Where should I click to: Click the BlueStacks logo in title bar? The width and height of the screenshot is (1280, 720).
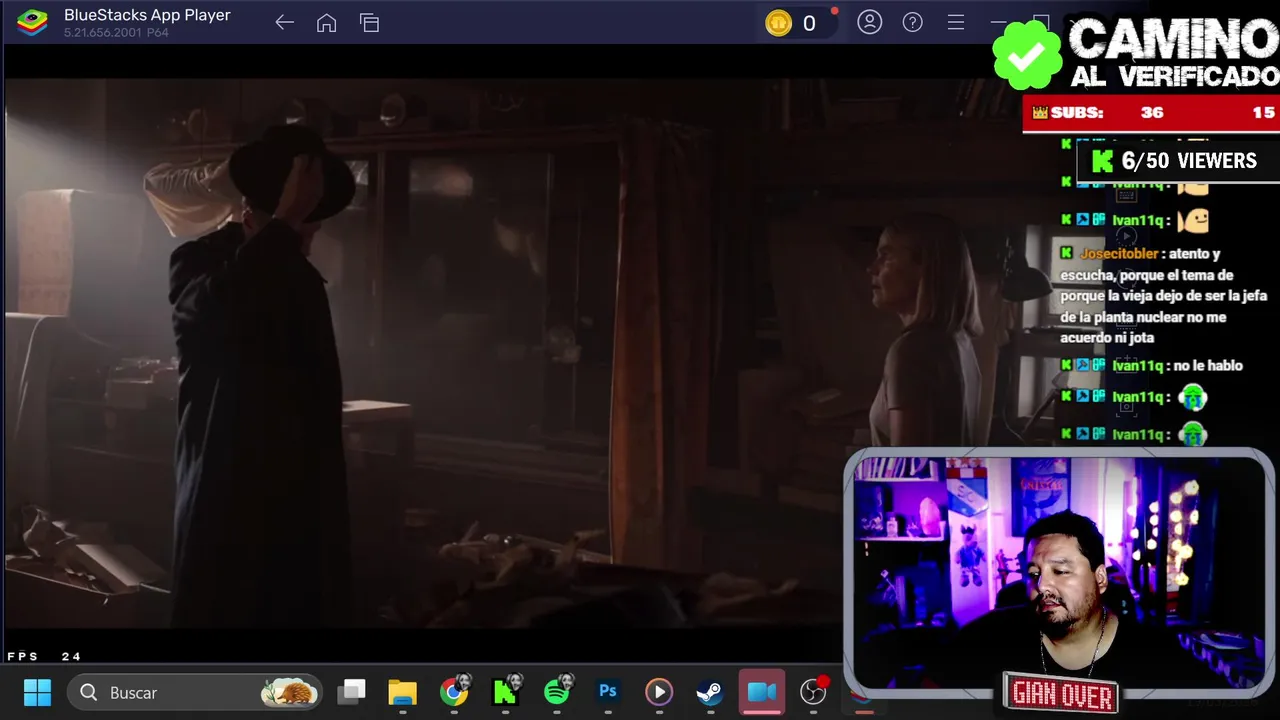[x=33, y=22]
